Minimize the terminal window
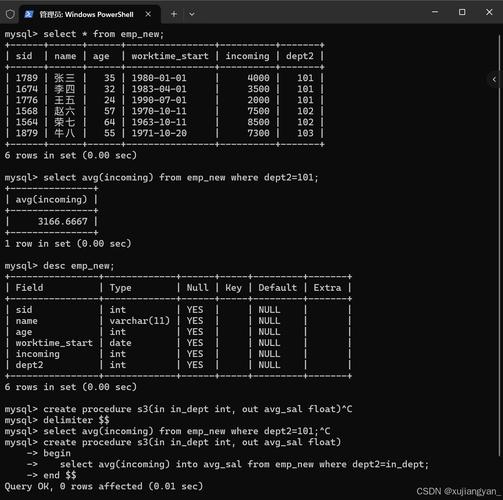Screen dimensions: 503x500 tap(435, 12)
